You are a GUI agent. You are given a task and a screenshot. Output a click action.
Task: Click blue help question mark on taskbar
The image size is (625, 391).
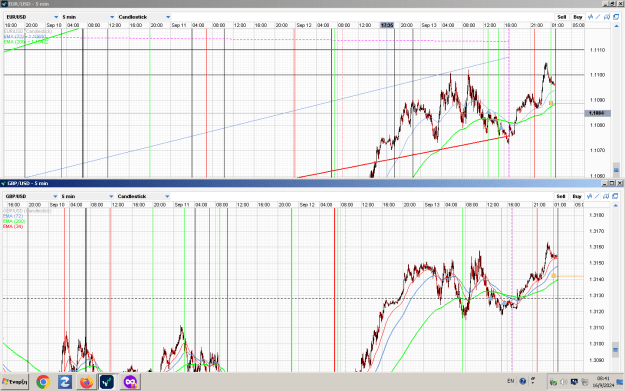[523, 381]
